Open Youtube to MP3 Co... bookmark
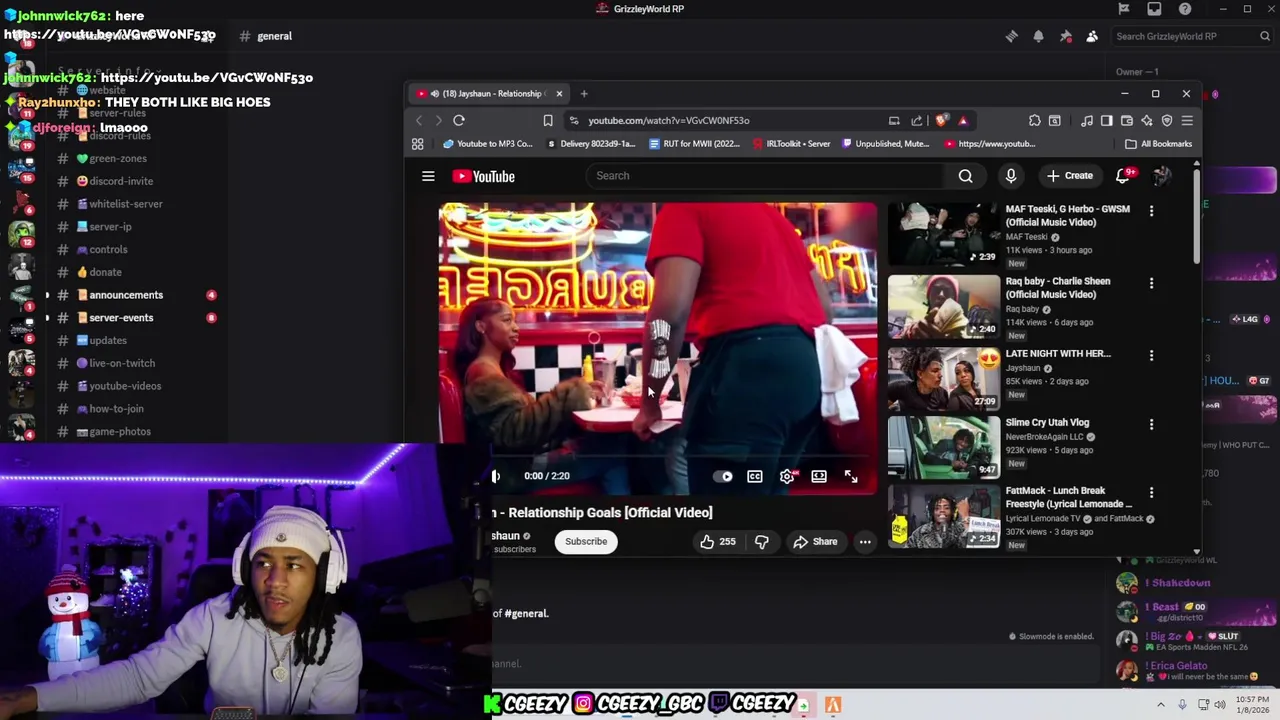Image resolution: width=1280 pixels, height=720 pixels. point(488,143)
